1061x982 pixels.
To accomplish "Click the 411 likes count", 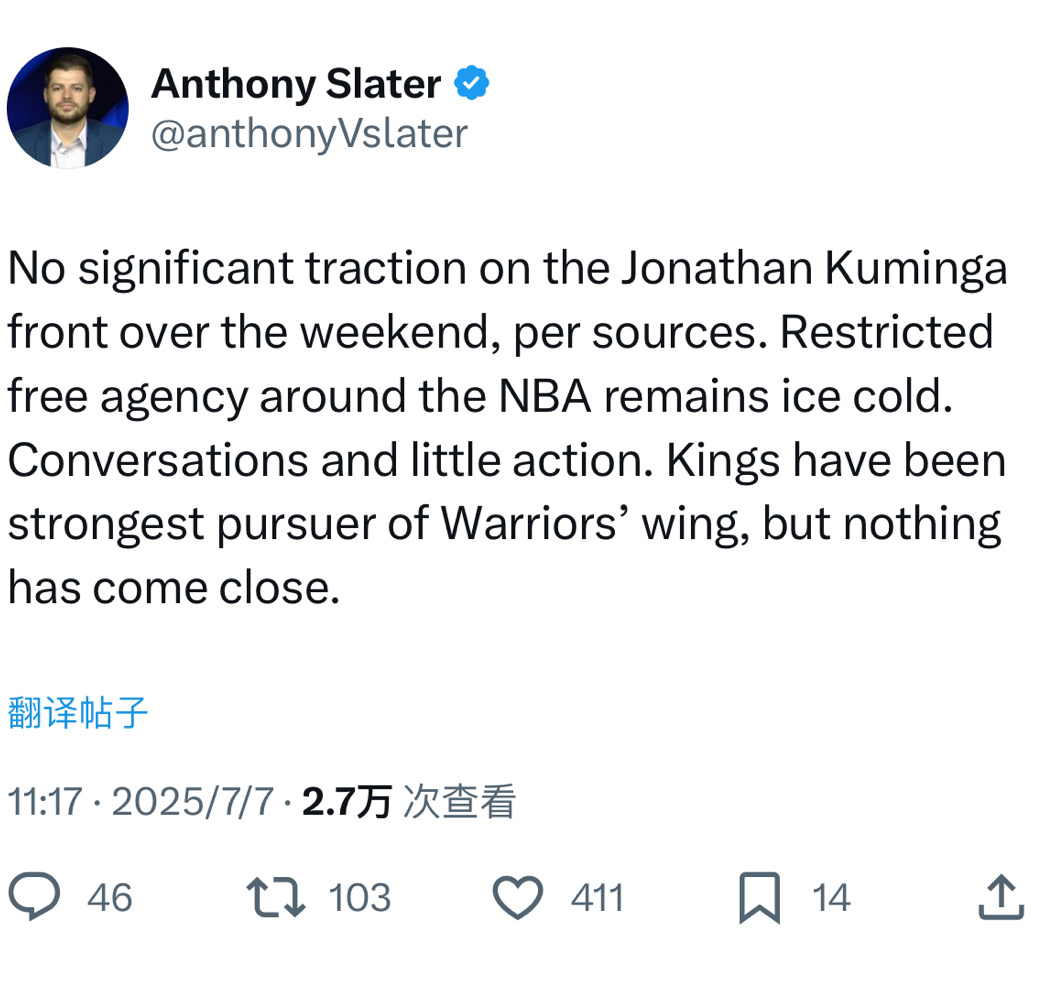I will [x=597, y=898].
